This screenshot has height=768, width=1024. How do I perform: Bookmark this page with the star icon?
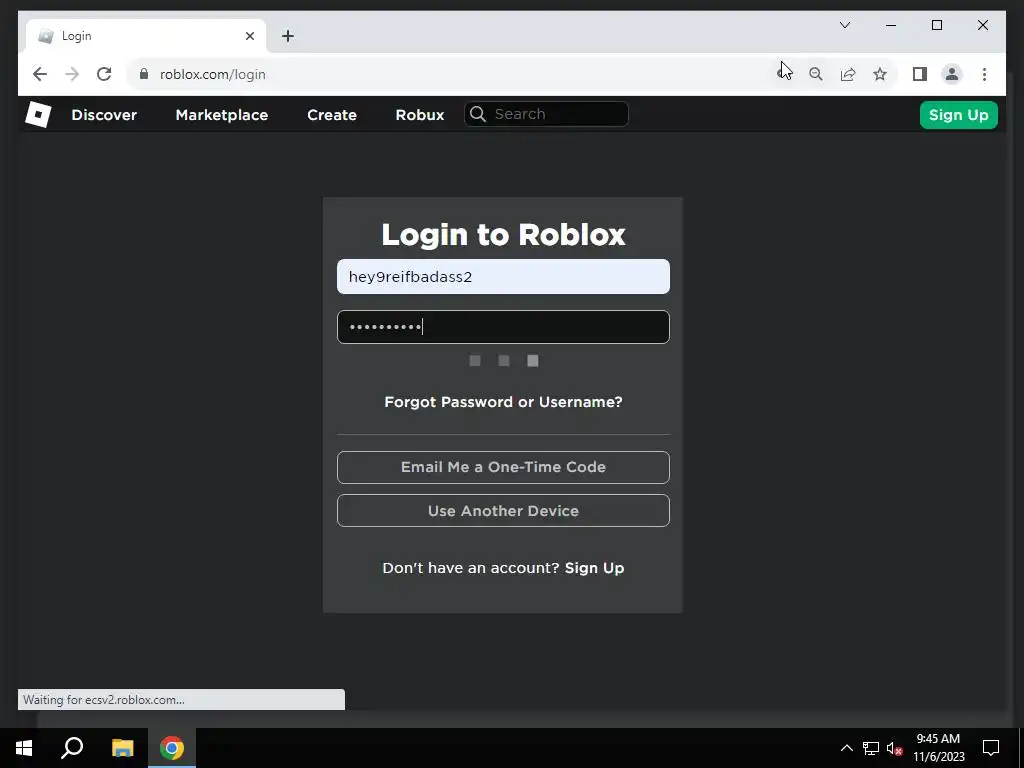(x=880, y=74)
